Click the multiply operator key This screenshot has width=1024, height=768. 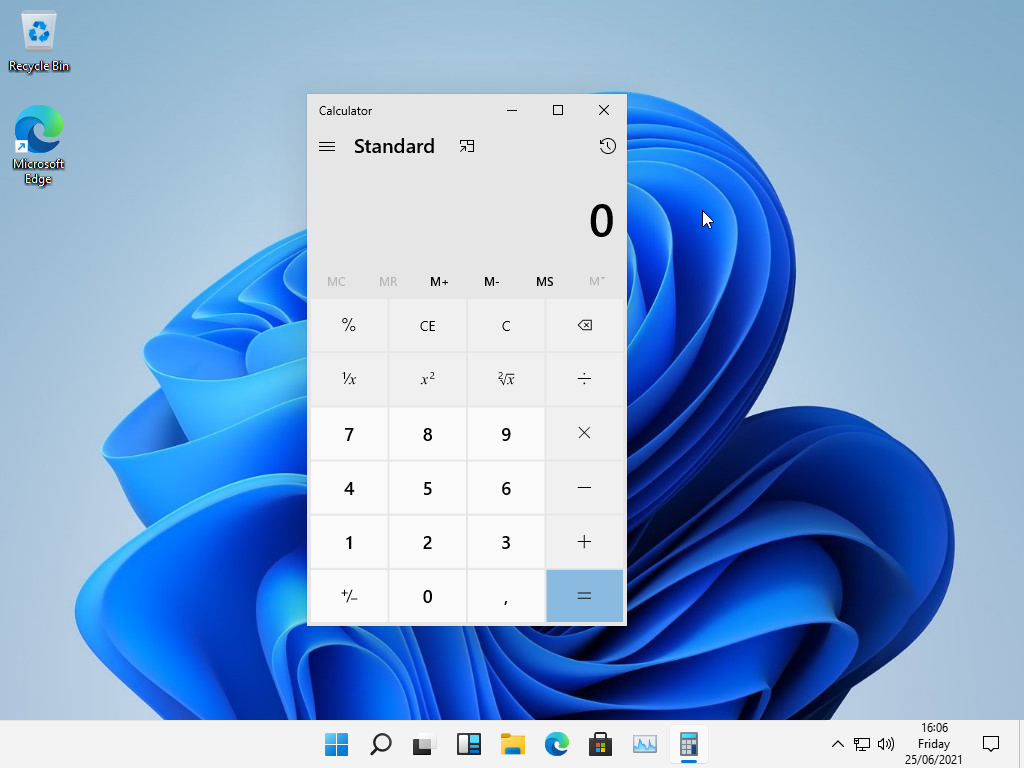tap(584, 433)
